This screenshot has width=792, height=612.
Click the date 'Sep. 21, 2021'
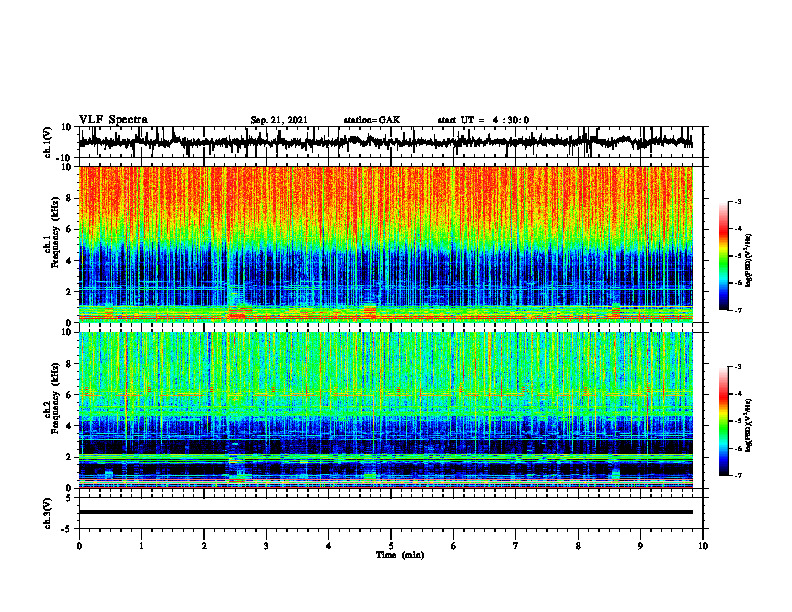[x=279, y=120]
